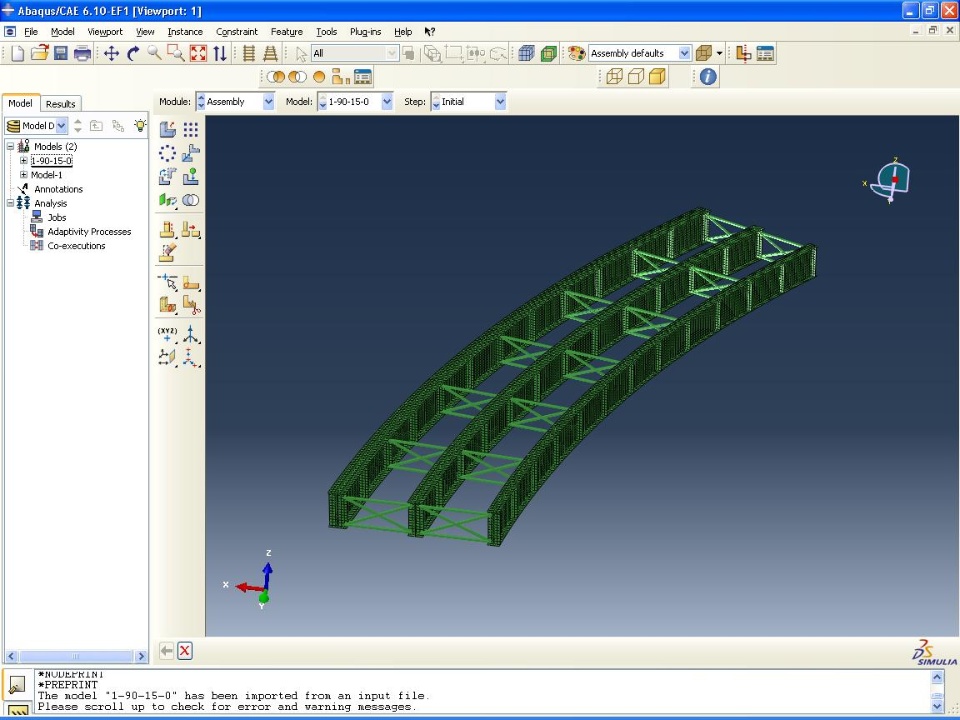Click the selection arrow toggle icon
The width and height of the screenshot is (960, 720).
tap(301, 54)
